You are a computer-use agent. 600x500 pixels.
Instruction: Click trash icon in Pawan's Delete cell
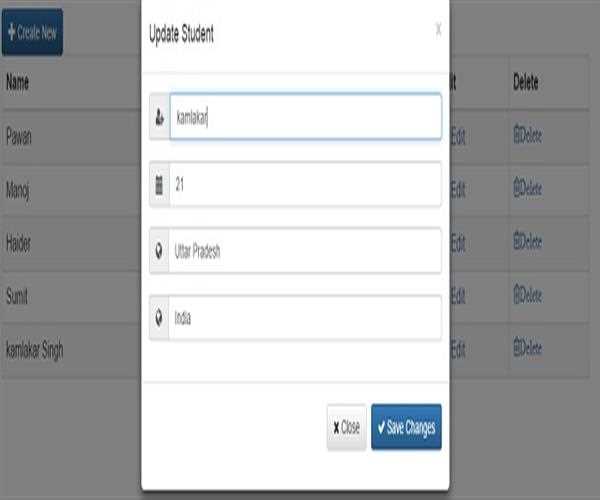517,135
